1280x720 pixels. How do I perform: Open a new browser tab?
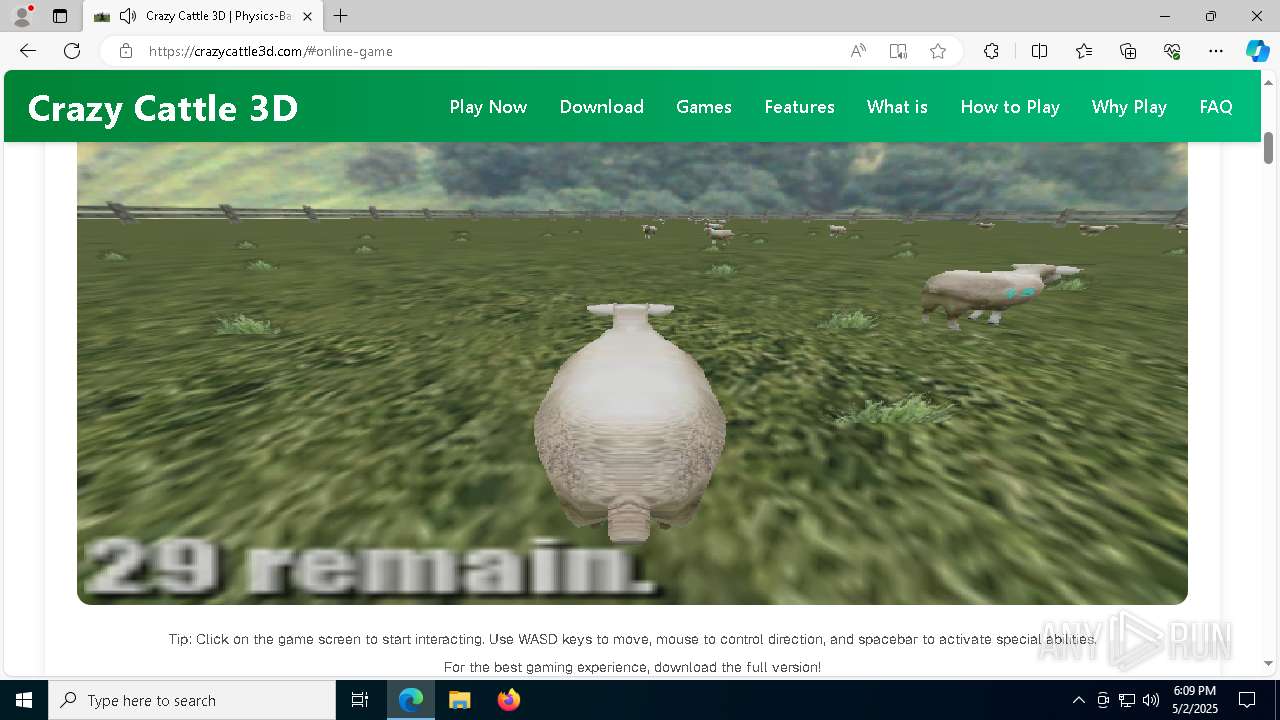coord(341,16)
